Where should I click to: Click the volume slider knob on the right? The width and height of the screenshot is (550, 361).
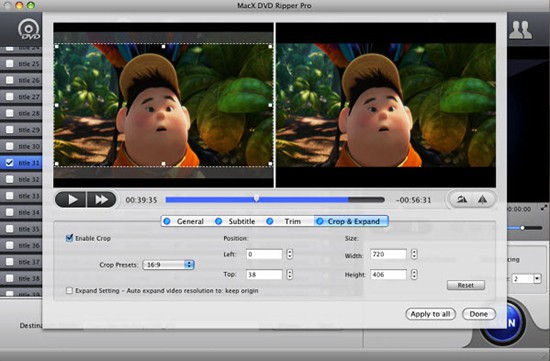pyautogui.click(x=522, y=228)
